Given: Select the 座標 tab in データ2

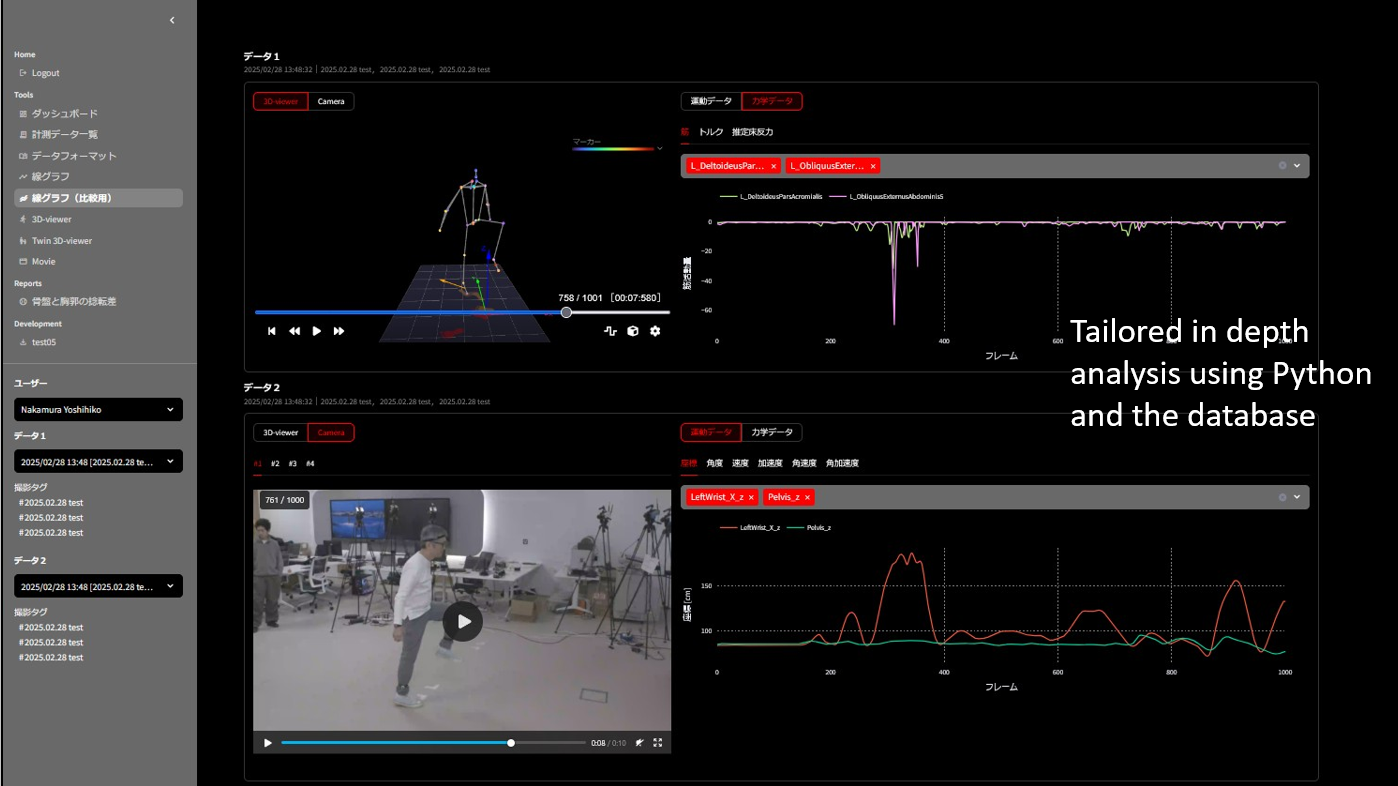Looking at the screenshot, I should [x=688, y=464].
